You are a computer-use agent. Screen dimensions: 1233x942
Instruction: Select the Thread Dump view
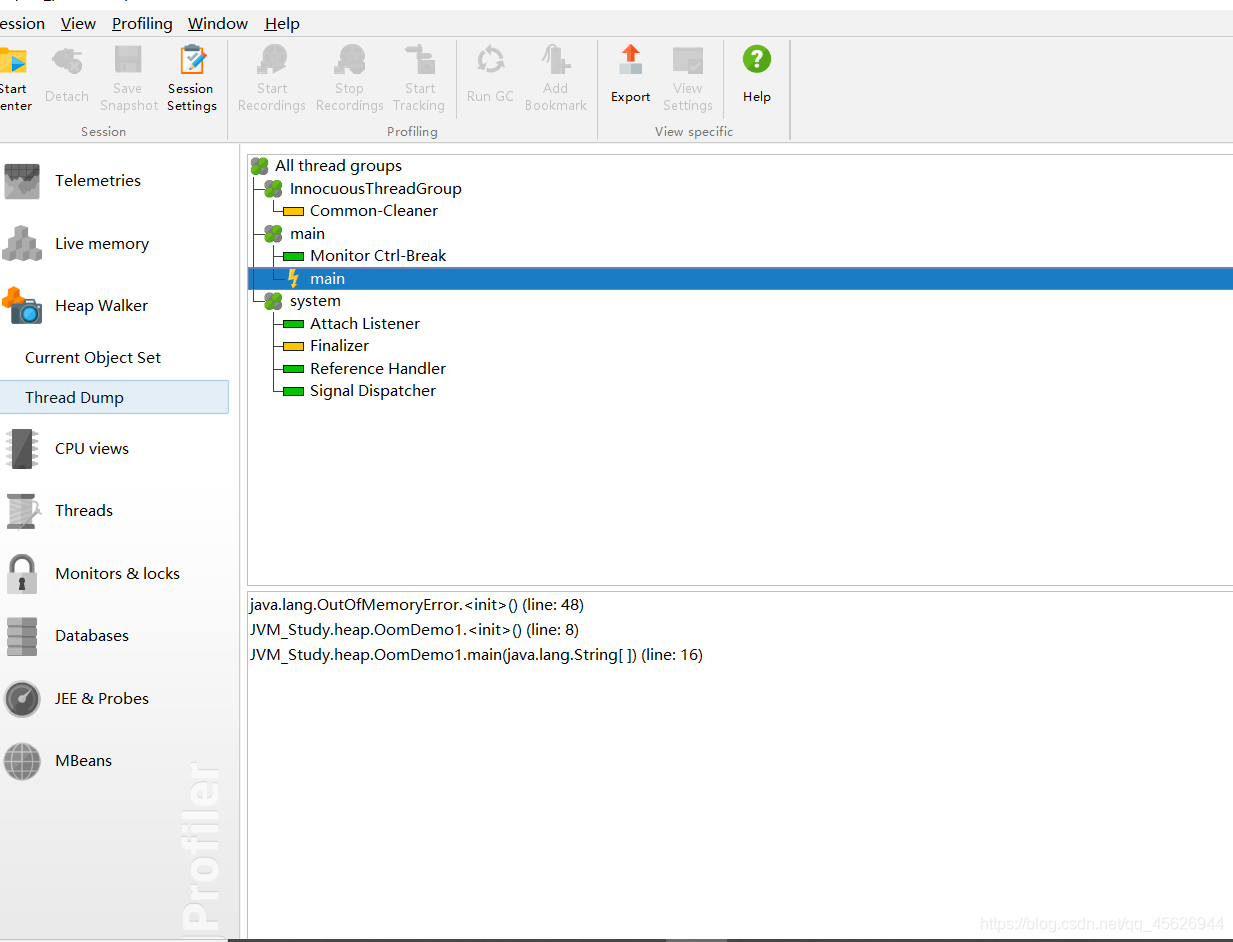pos(114,397)
